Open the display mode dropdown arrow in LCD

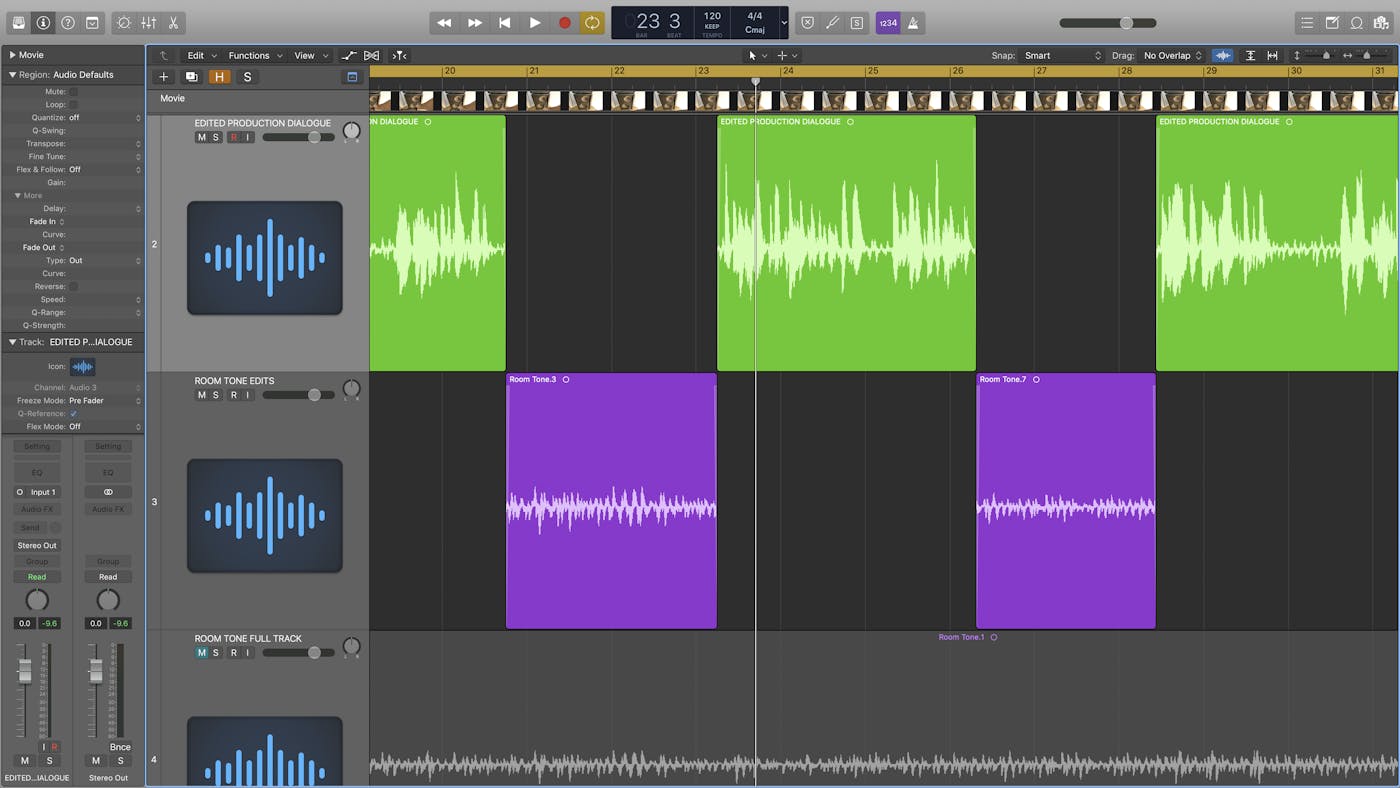pyautogui.click(x=784, y=22)
